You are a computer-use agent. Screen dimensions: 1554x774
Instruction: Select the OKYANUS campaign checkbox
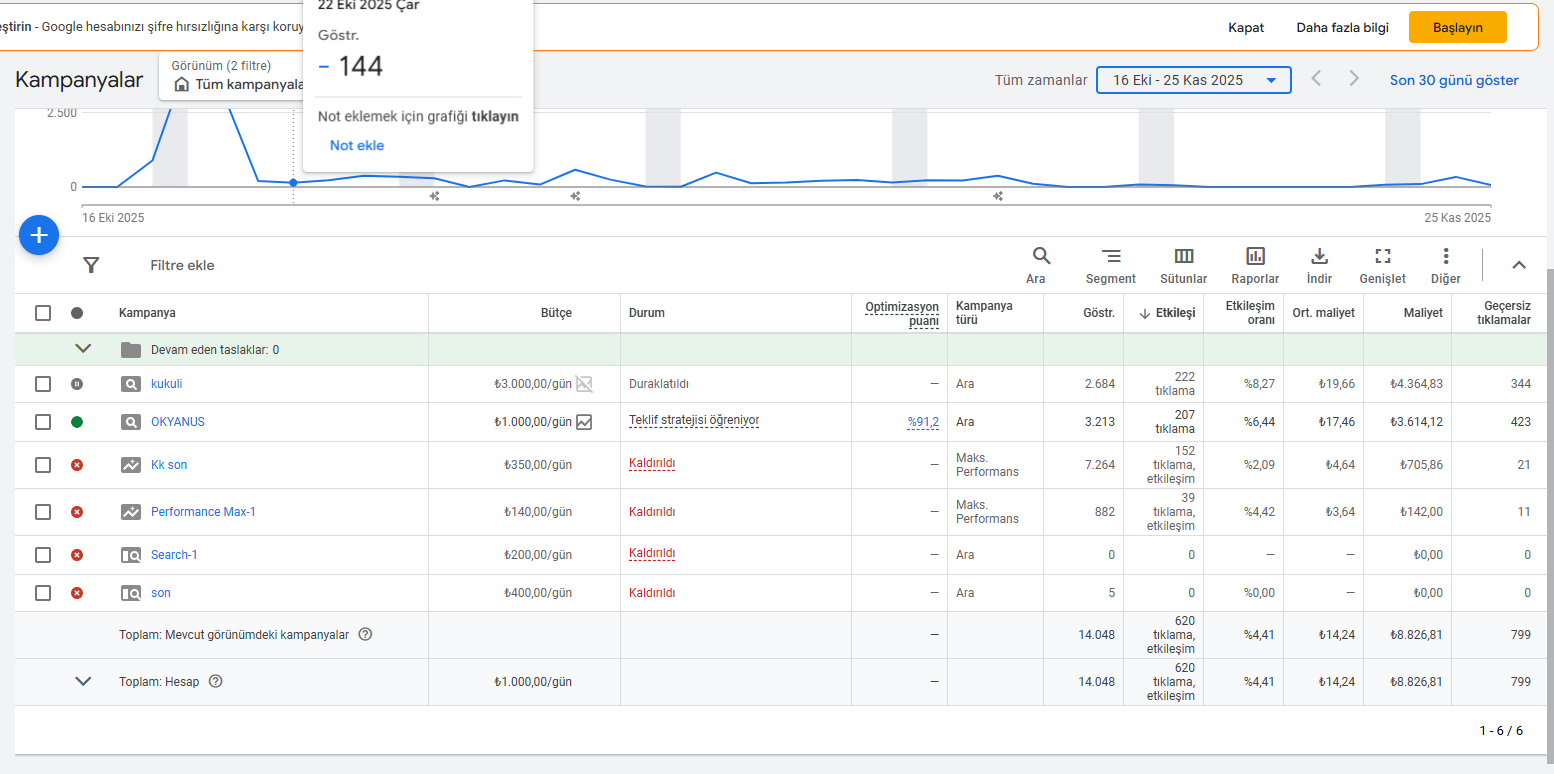[x=43, y=422]
